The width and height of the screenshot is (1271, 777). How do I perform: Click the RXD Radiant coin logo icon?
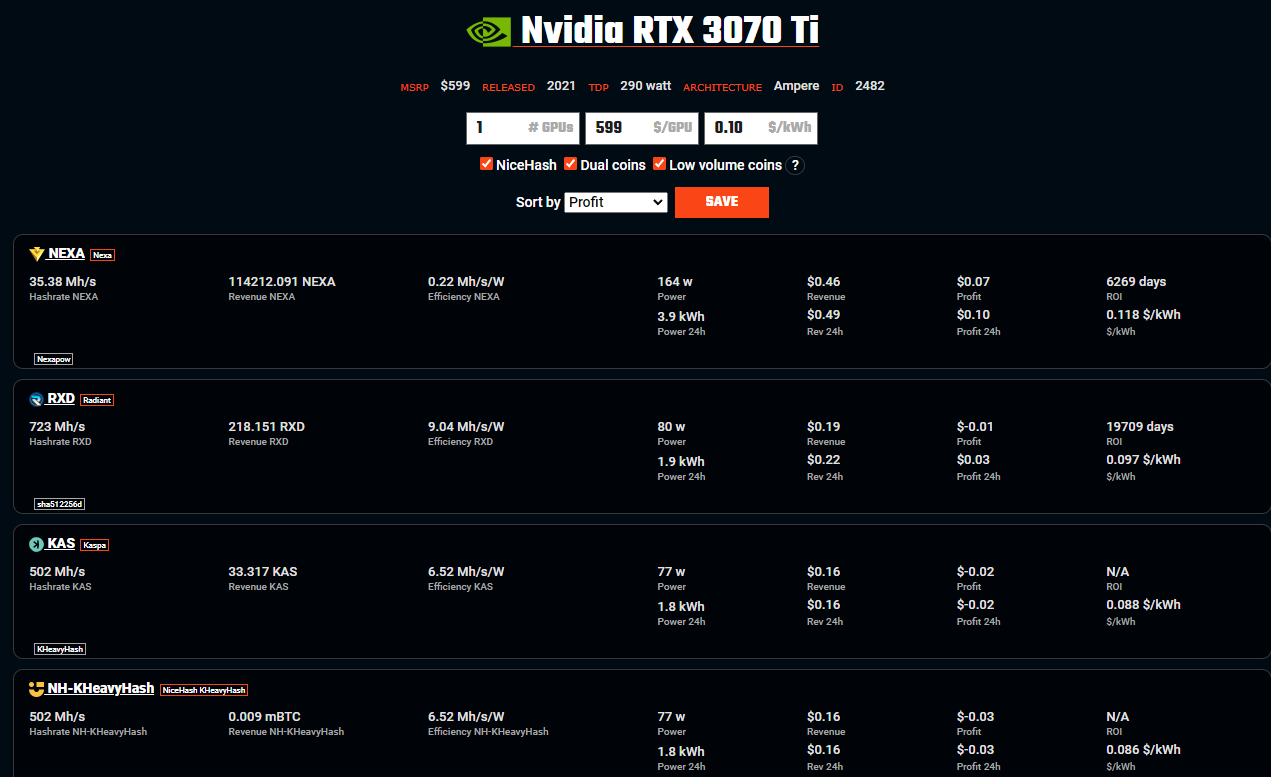(37, 399)
